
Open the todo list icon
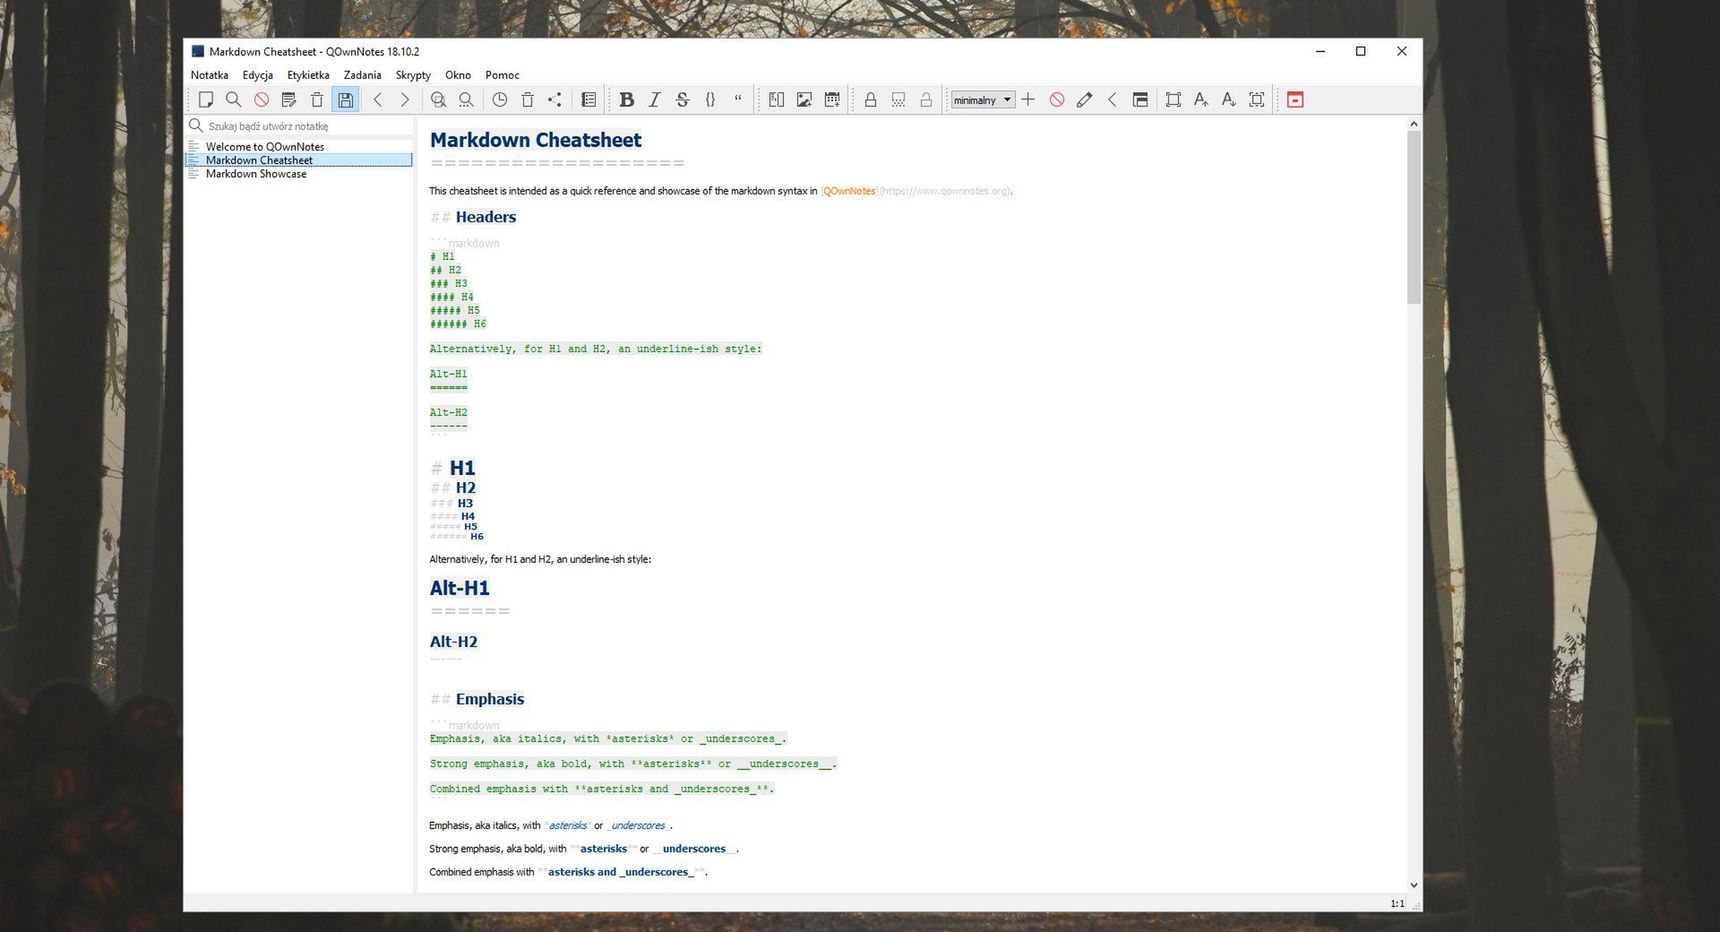pyautogui.click(x=589, y=100)
